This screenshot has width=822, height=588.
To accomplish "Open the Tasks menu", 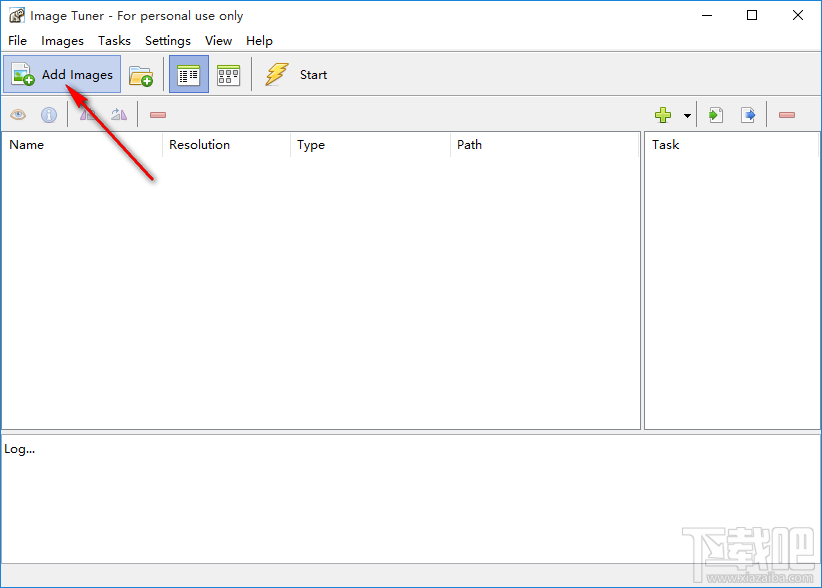I will pyautogui.click(x=114, y=40).
